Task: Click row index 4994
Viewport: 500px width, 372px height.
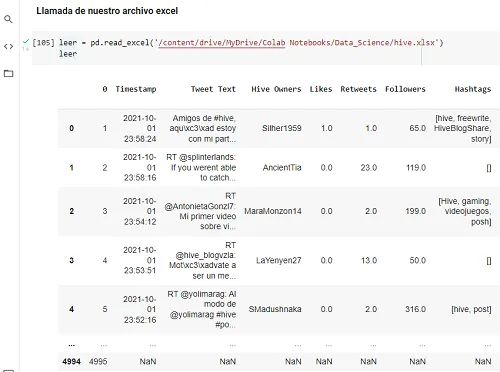Action: 71,361
